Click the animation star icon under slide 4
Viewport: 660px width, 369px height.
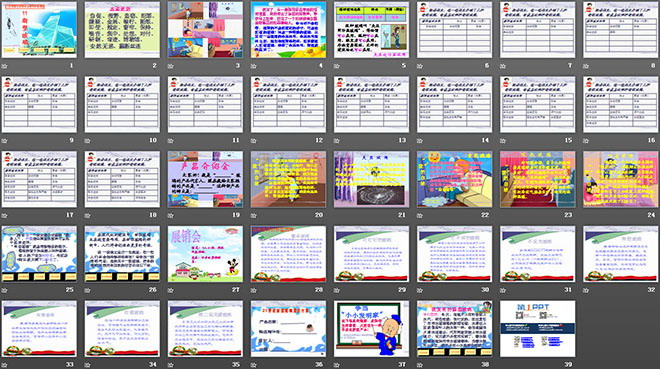pyautogui.click(x=254, y=66)
